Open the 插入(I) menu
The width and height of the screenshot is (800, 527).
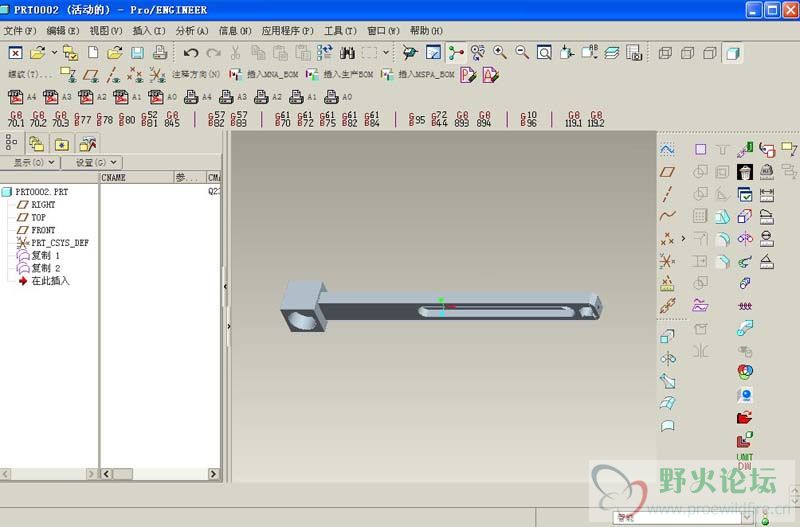coord(149,31)
